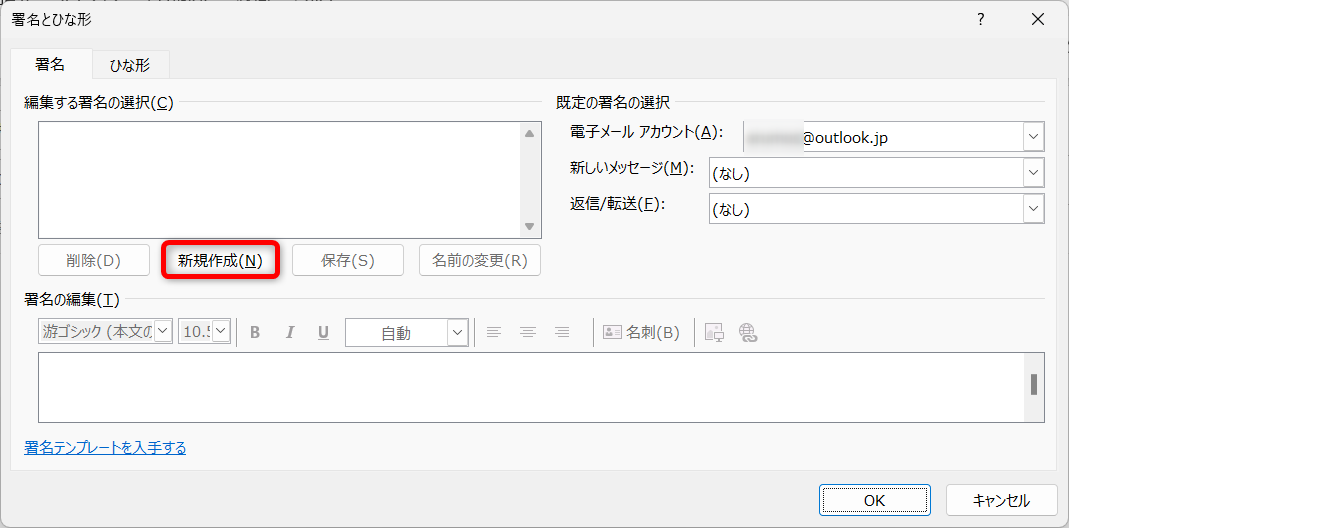Open the font name dropdown

pos(163,332)
